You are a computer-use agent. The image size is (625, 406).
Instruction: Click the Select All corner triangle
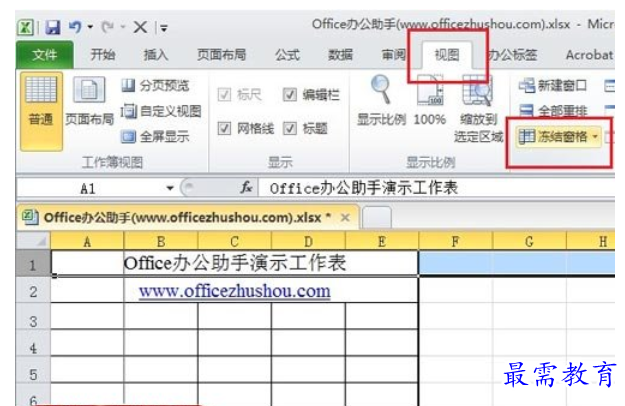pyautogui.click(x=33, y=241)
